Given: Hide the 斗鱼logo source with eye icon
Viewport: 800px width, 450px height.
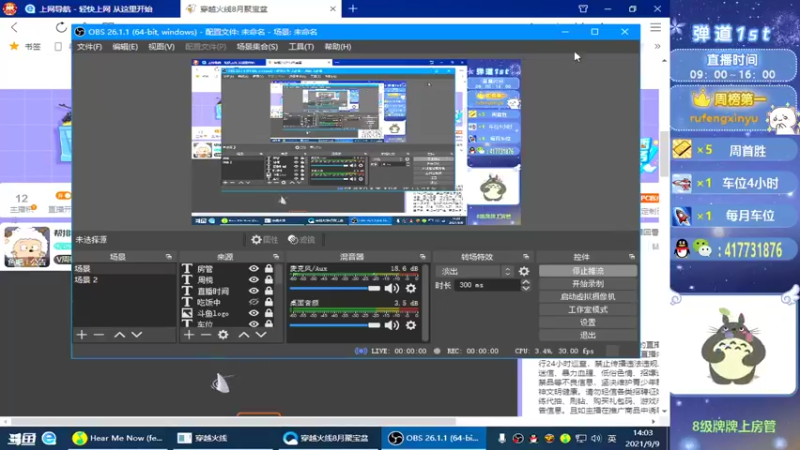Looking at the screenshot, I should [x=254, y=313].
